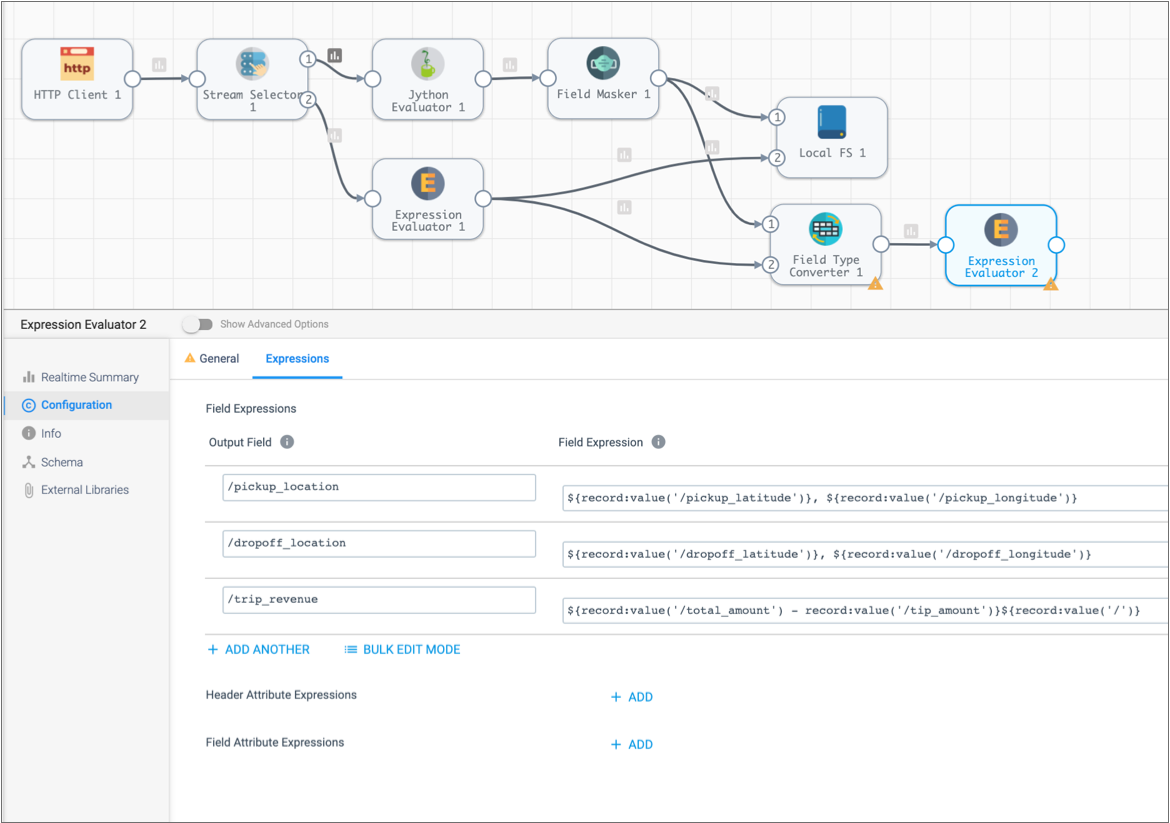Open the Expressions tab
1170x823 pixels.
click(297, 358)
